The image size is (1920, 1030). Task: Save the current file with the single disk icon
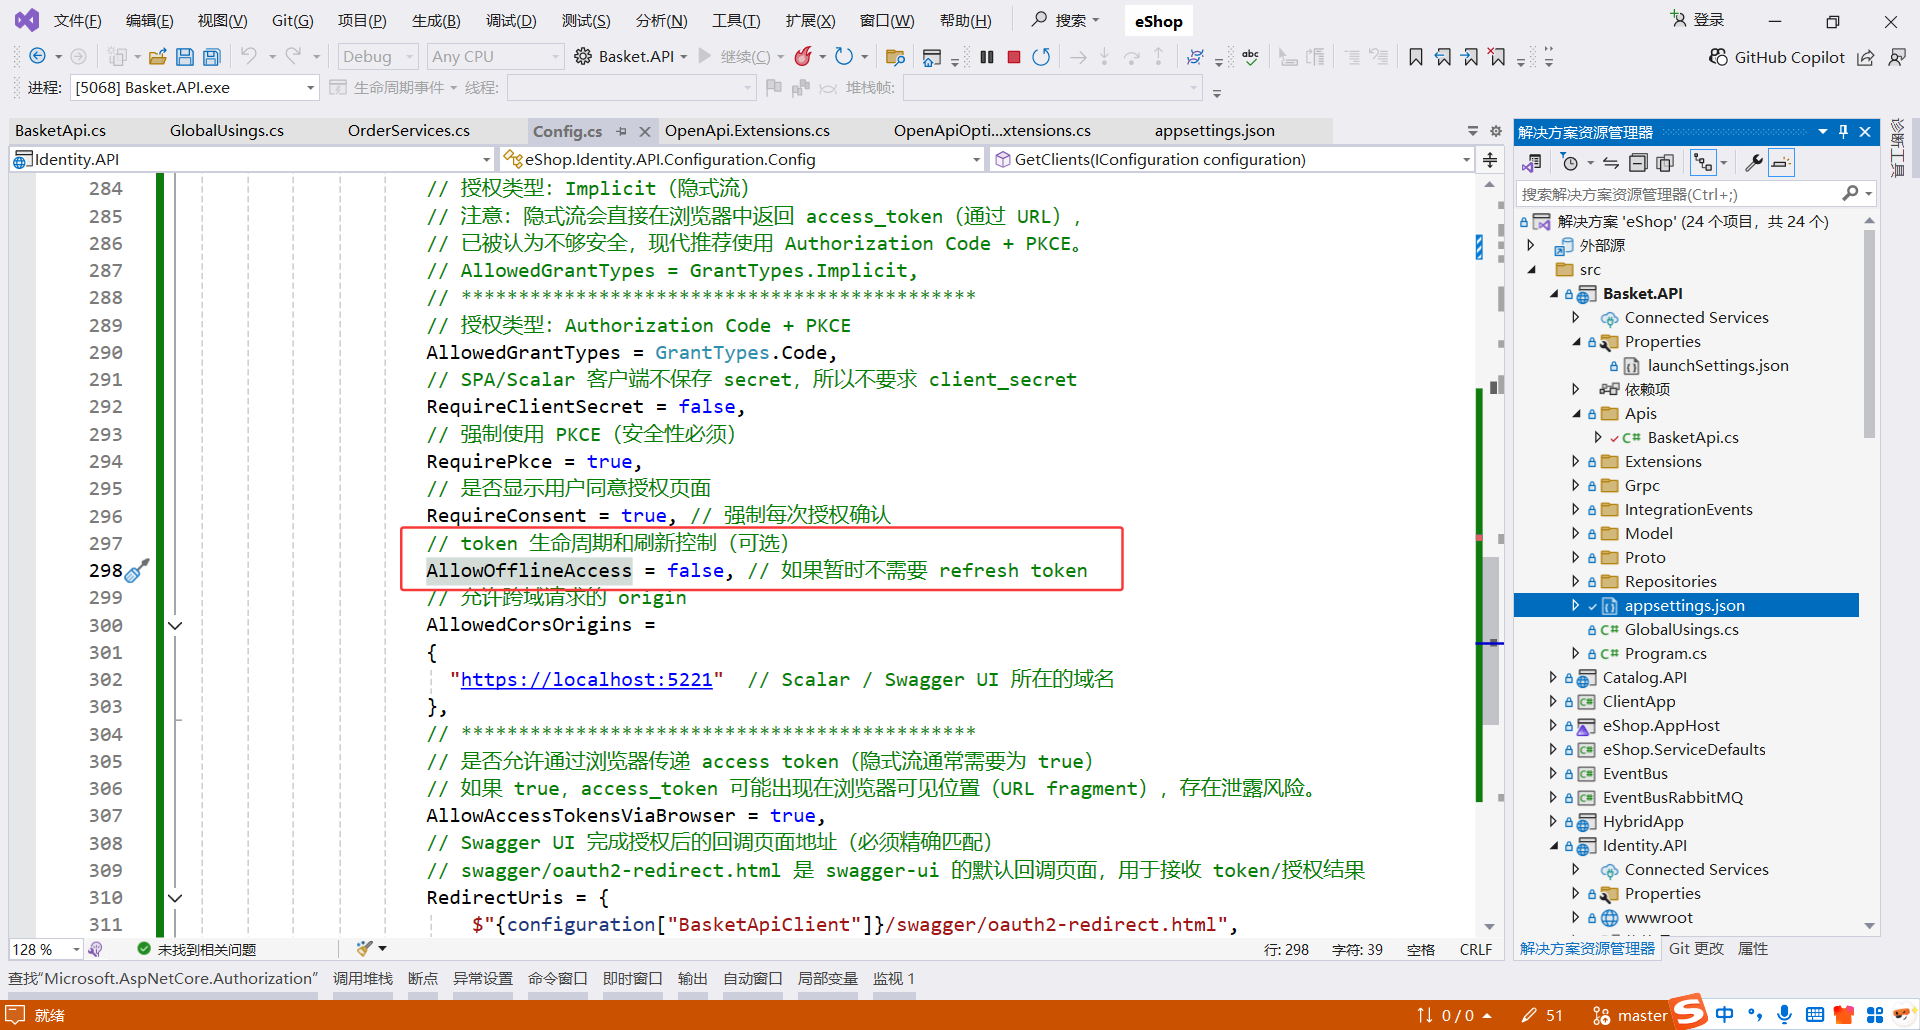(185, 57)
